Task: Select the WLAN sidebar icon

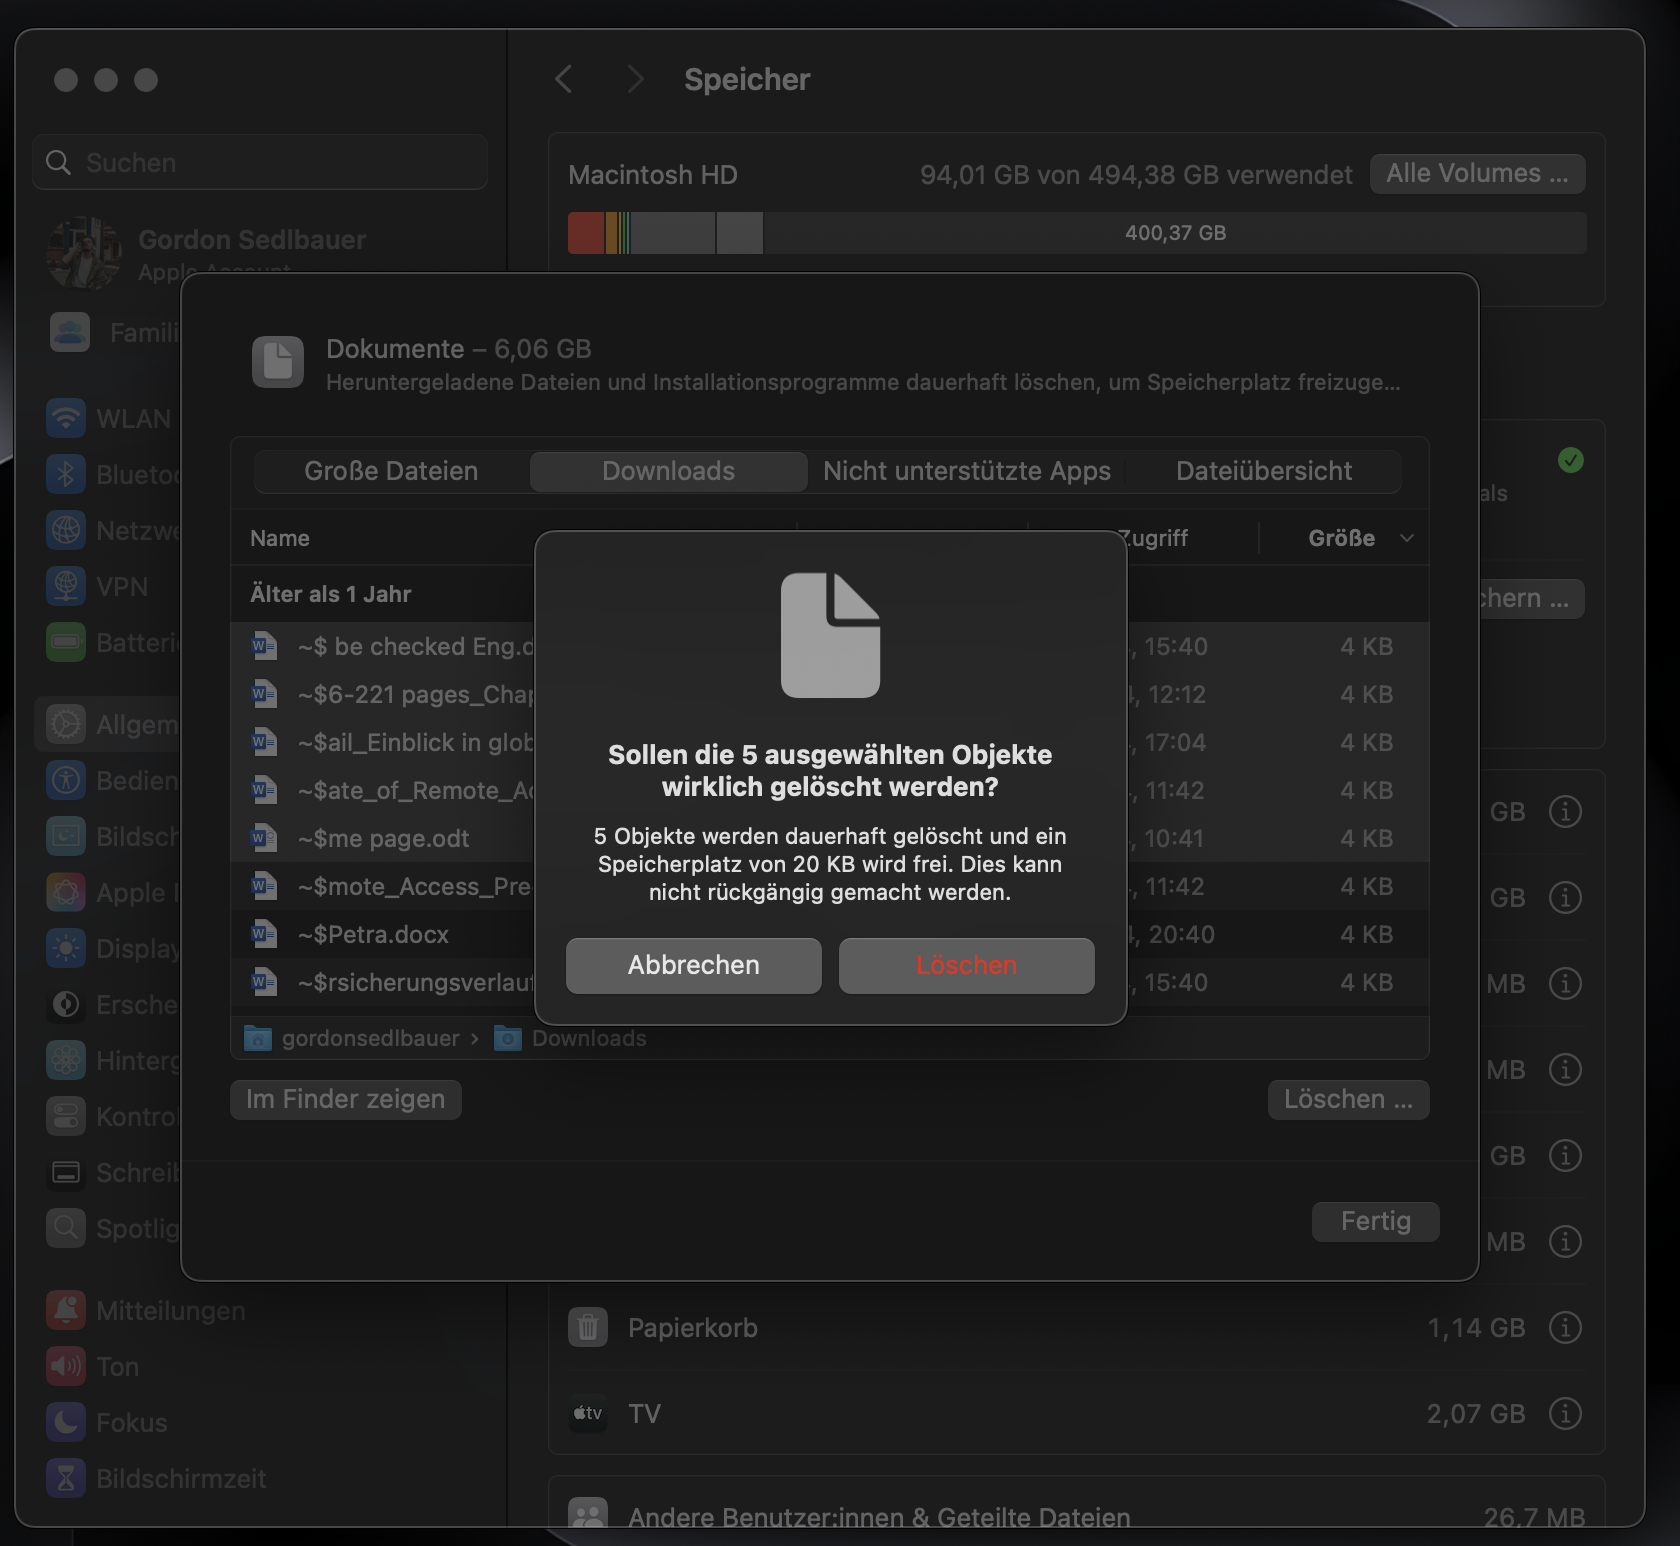Action: click(65, 418)
